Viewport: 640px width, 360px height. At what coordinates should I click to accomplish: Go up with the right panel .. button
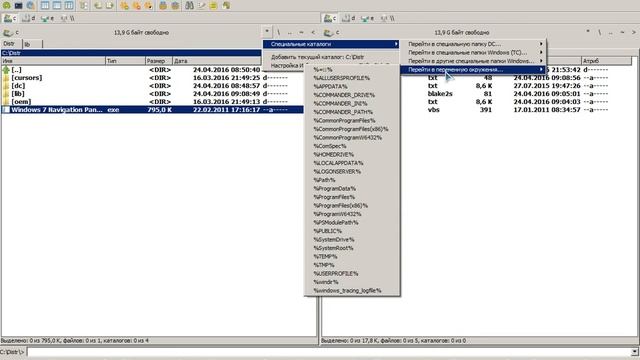click(611, 32)
